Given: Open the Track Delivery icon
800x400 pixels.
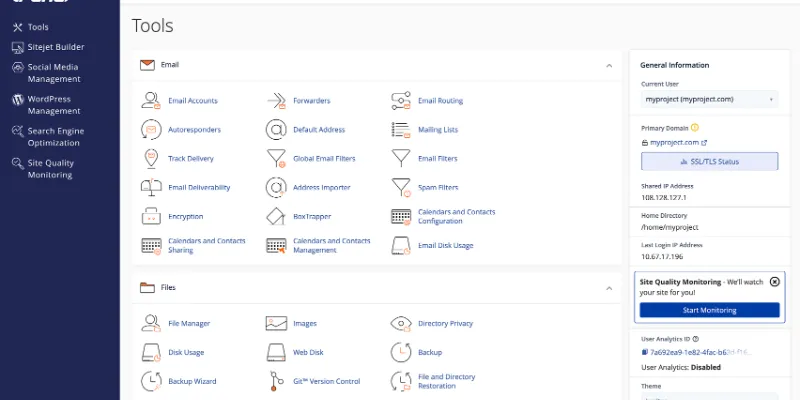Looking at the screenshot, I should click(151, 158).
